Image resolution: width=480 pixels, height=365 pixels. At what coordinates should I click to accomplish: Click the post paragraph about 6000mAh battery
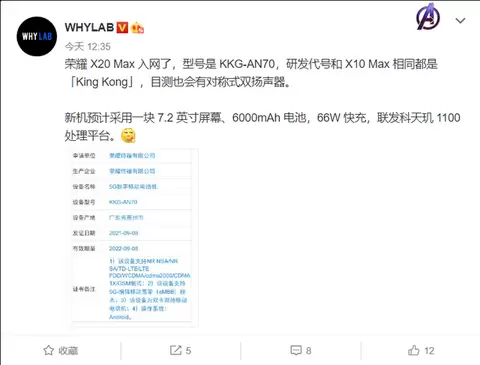pos(262,127)
